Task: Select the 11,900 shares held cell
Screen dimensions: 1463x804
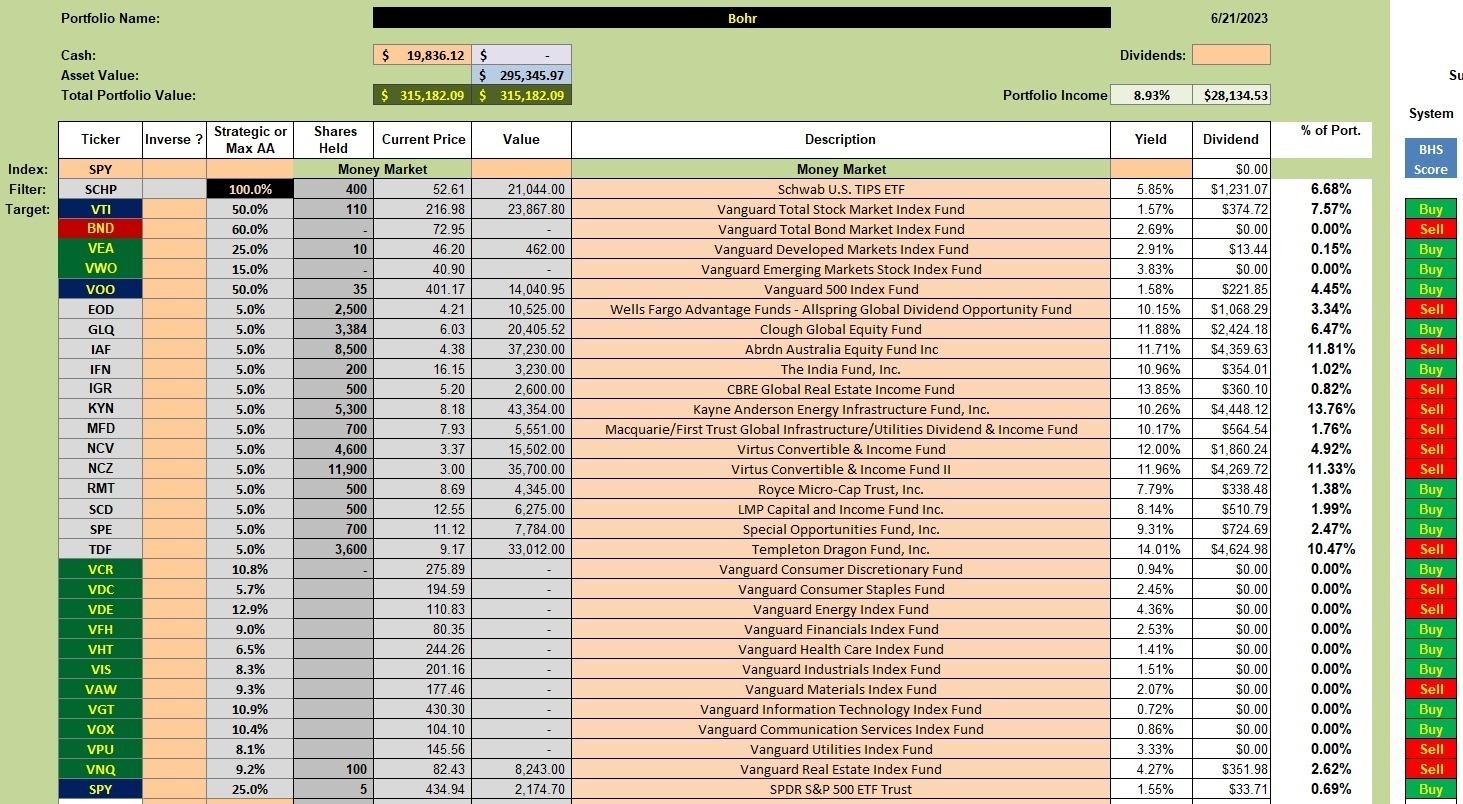Action: (x=334, y=469)
